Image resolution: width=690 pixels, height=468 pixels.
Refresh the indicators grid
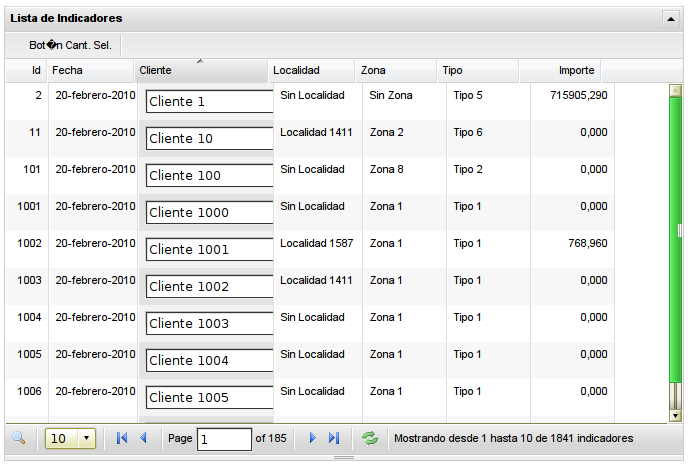pyautogui.click(x=370, y=438)
